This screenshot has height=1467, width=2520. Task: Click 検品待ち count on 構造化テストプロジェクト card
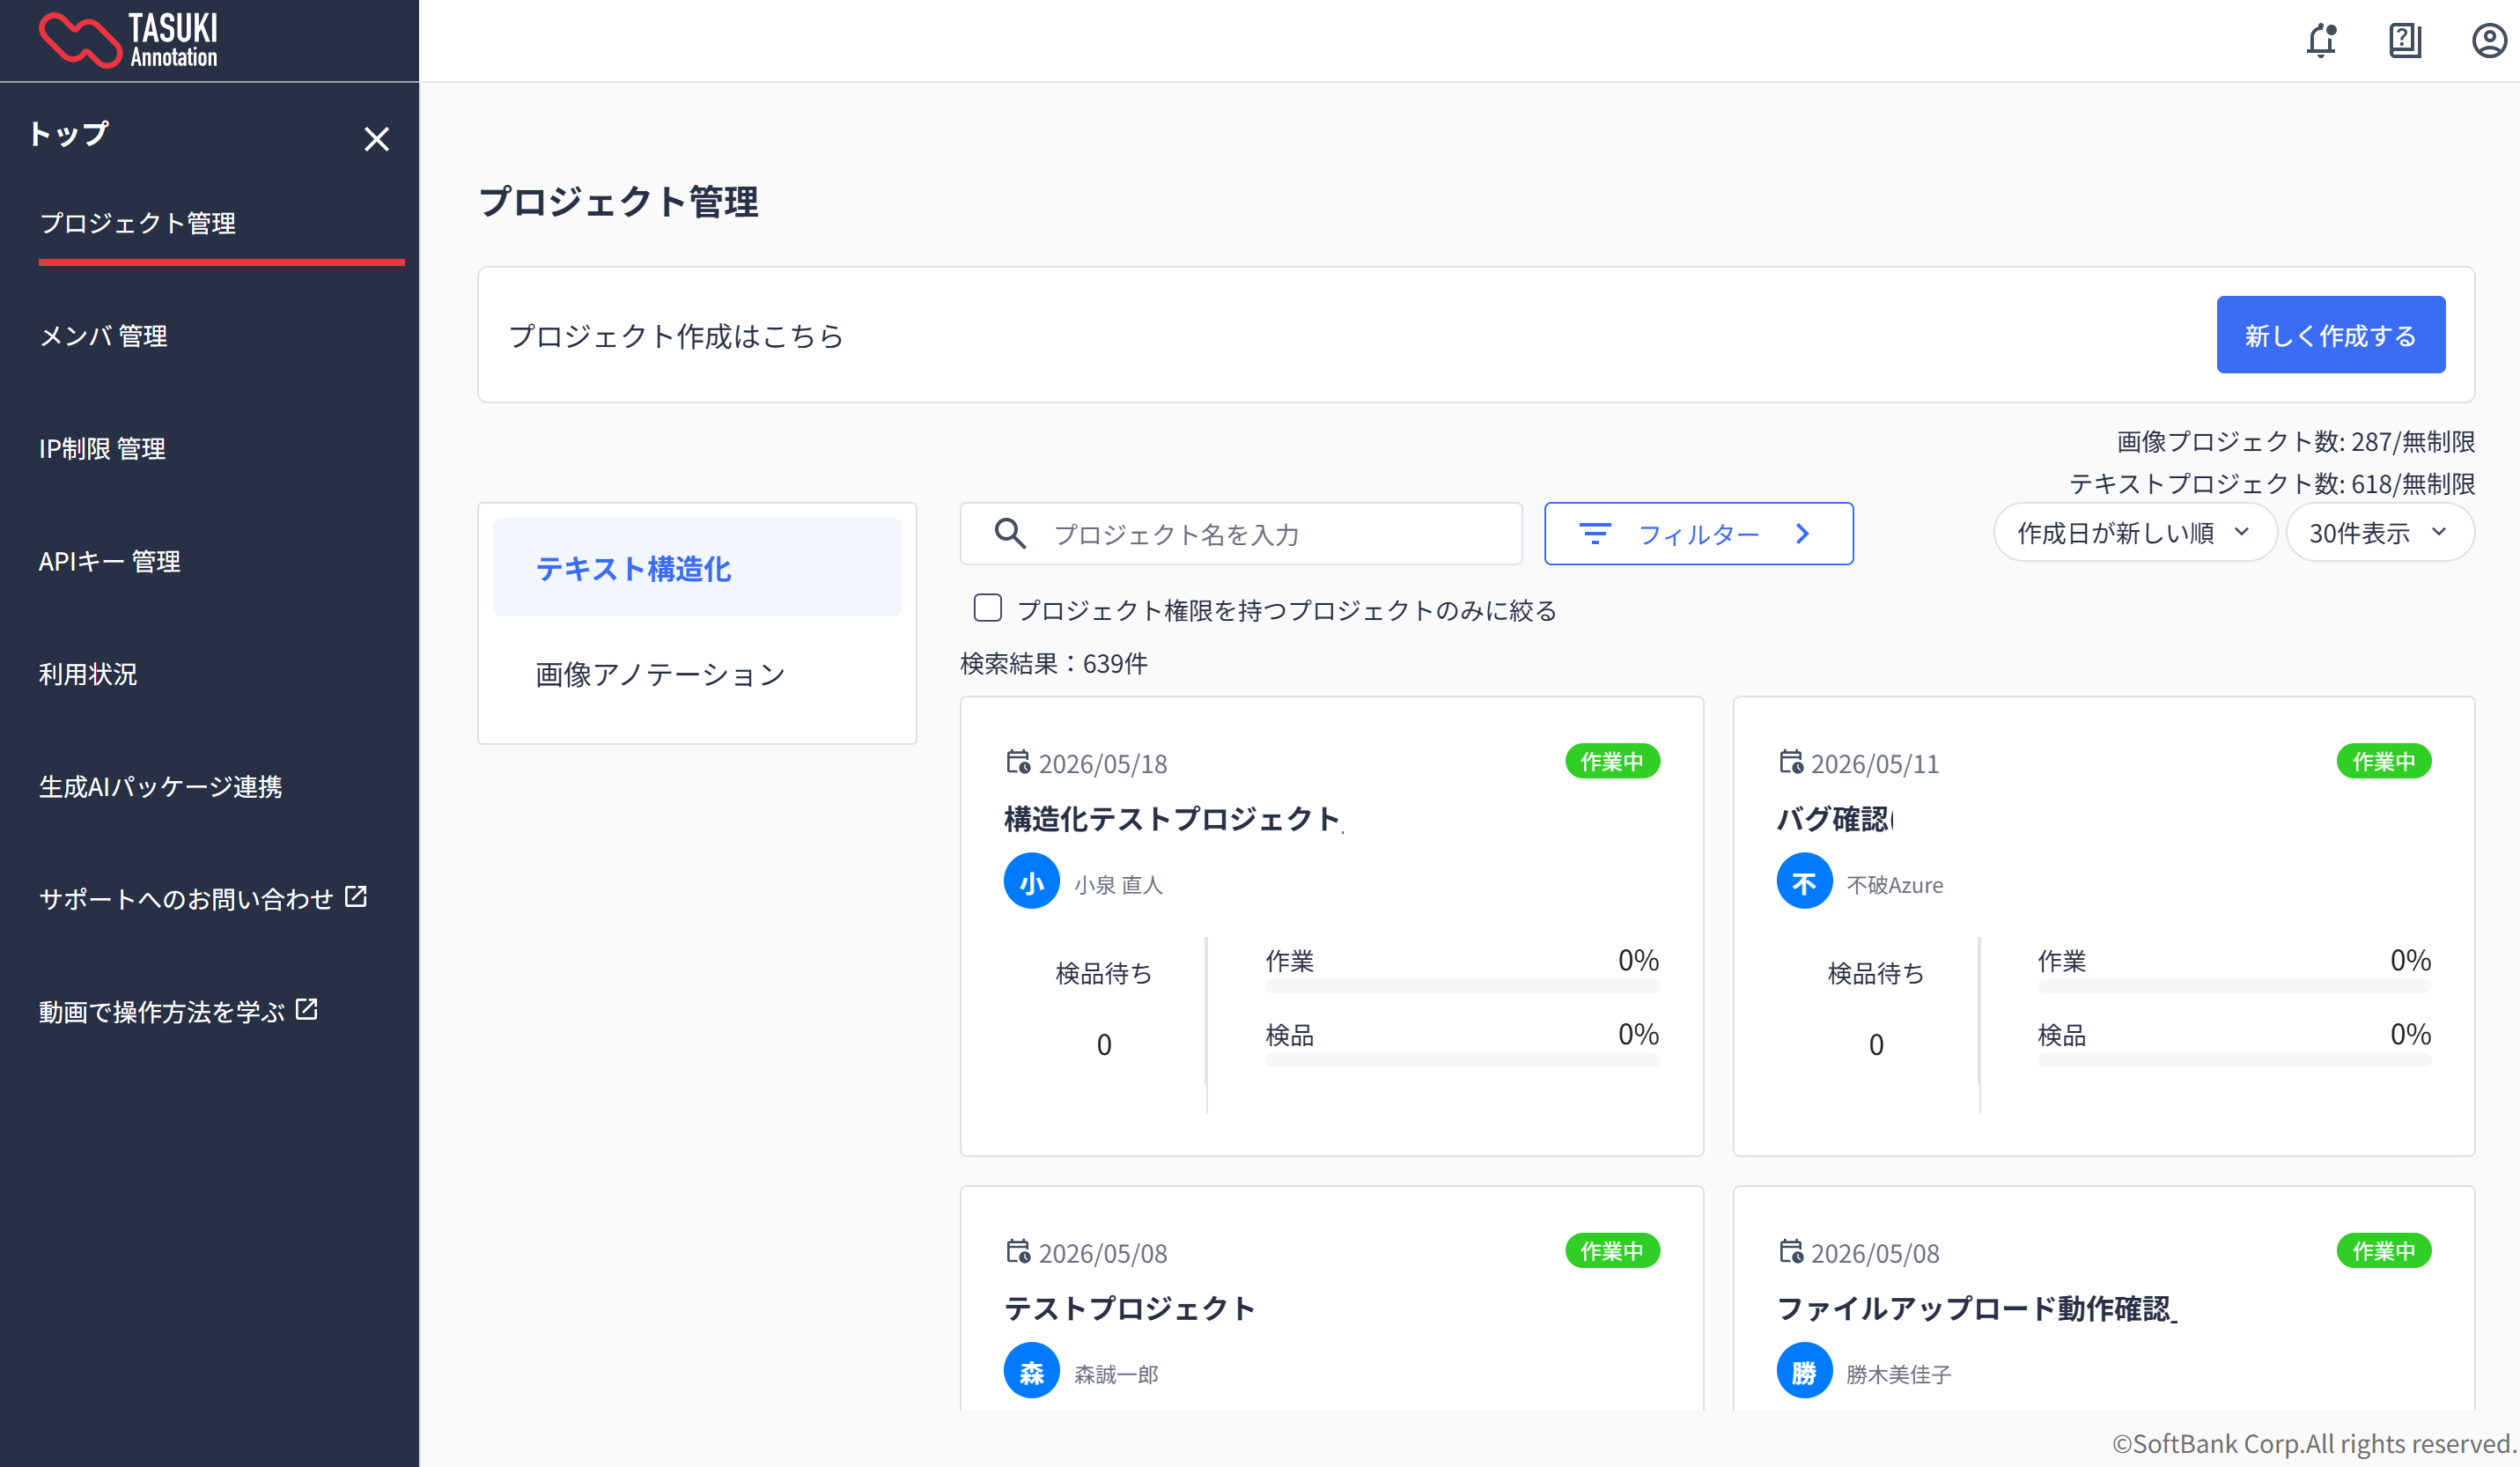pos(1103,1044)
